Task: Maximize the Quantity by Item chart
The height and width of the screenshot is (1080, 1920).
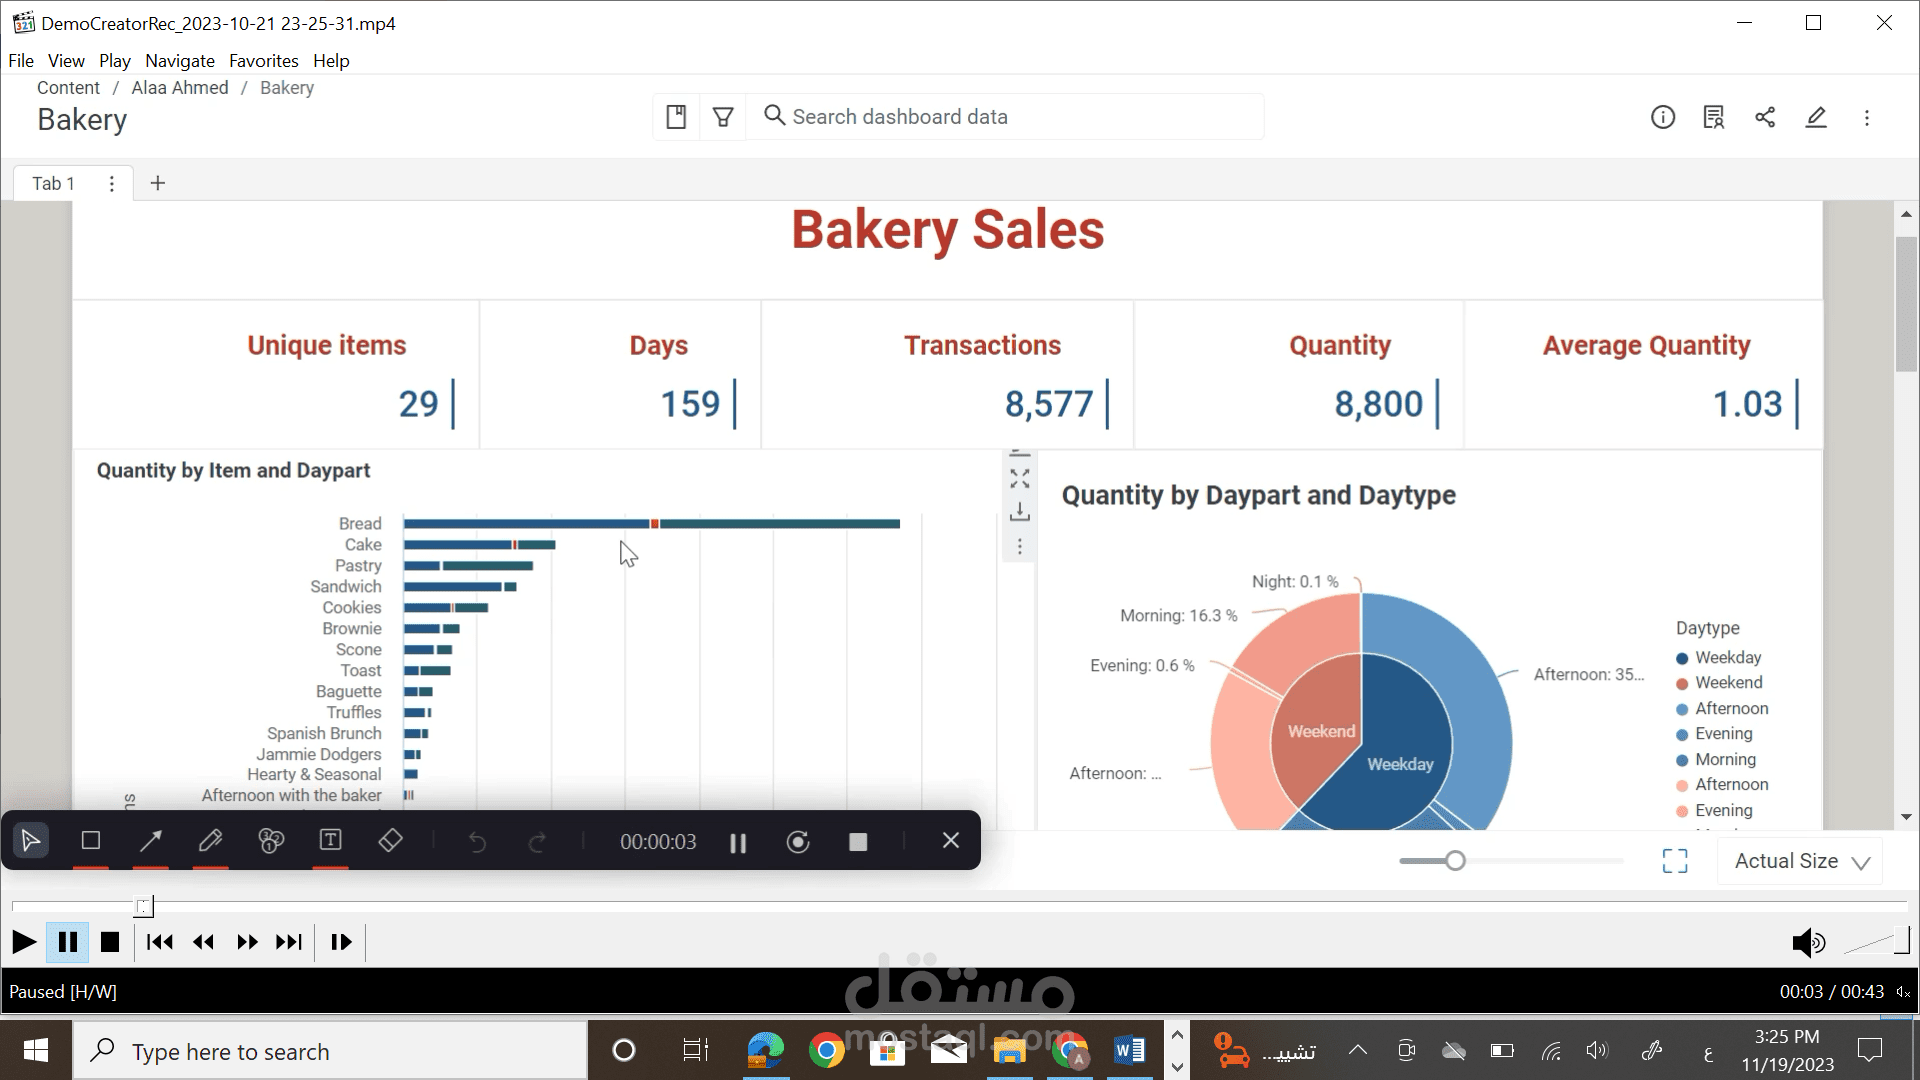Action: (1020, 479)
